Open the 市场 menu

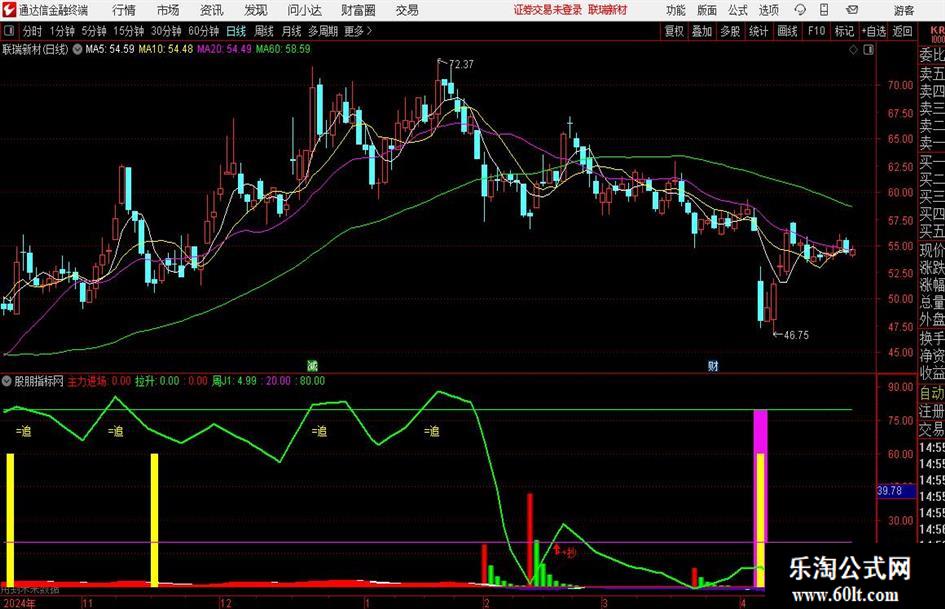168,10
